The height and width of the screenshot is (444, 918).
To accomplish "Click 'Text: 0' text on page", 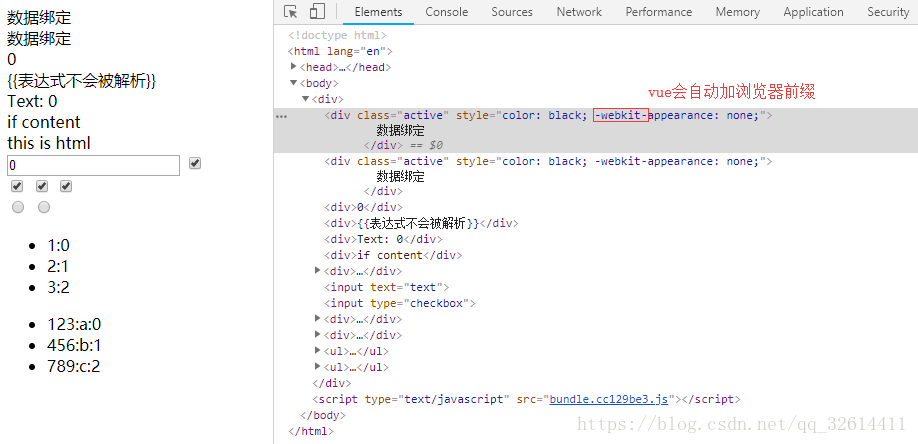I will click(32, 101).
